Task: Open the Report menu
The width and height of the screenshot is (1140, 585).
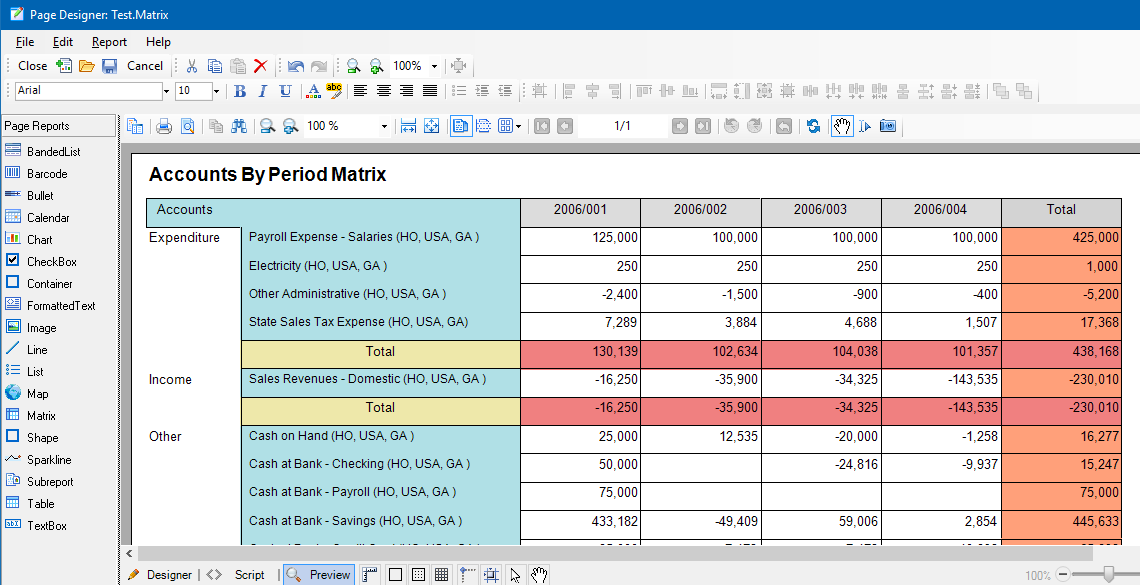Action: (109, 42)
